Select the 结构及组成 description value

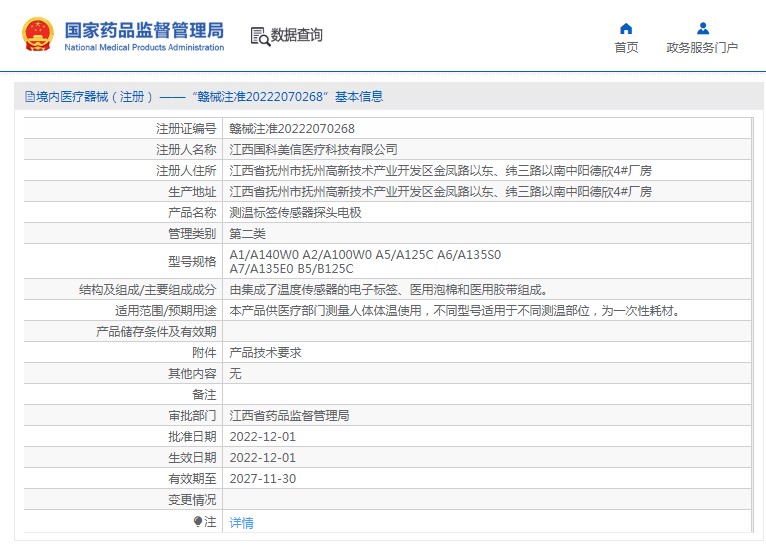click(389, 290)
